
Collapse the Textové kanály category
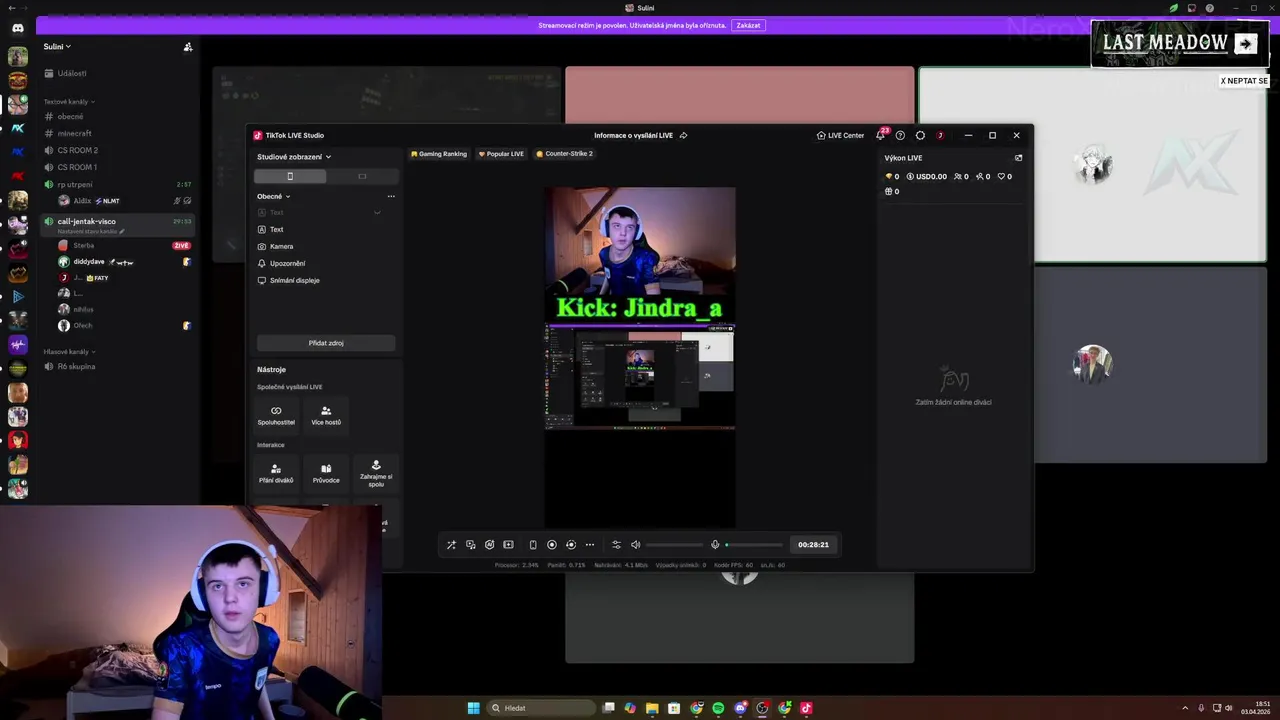click(x=68, y=101)
